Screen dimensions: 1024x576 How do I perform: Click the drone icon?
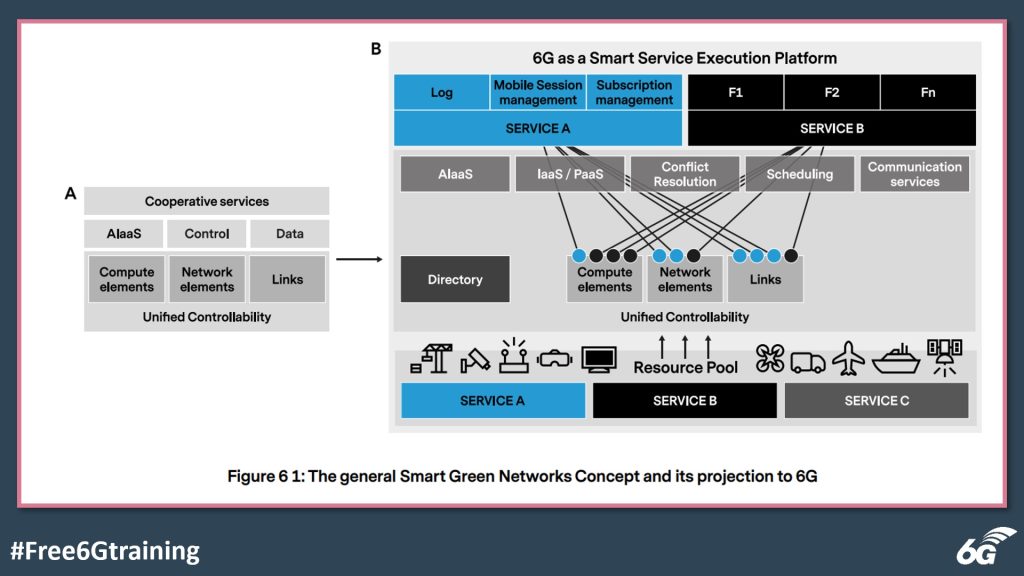pyautogui.click(x=770, y=360)
